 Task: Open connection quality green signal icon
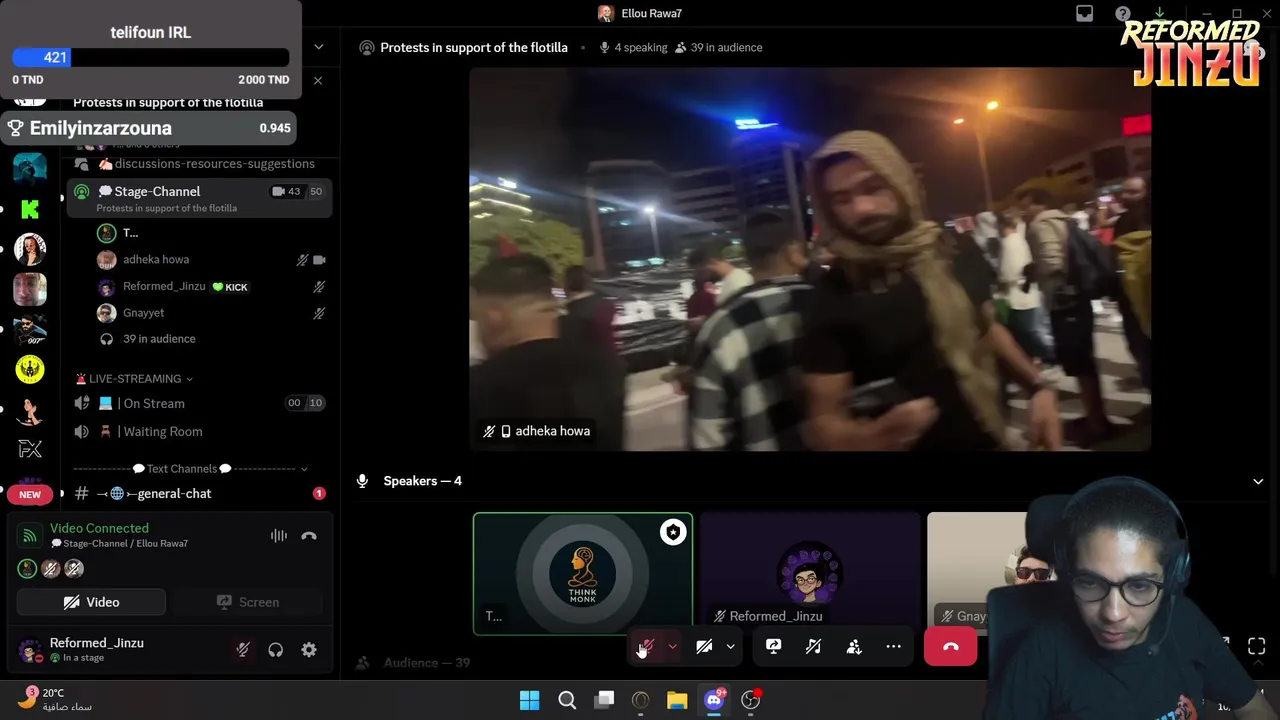tap(30, 536)
